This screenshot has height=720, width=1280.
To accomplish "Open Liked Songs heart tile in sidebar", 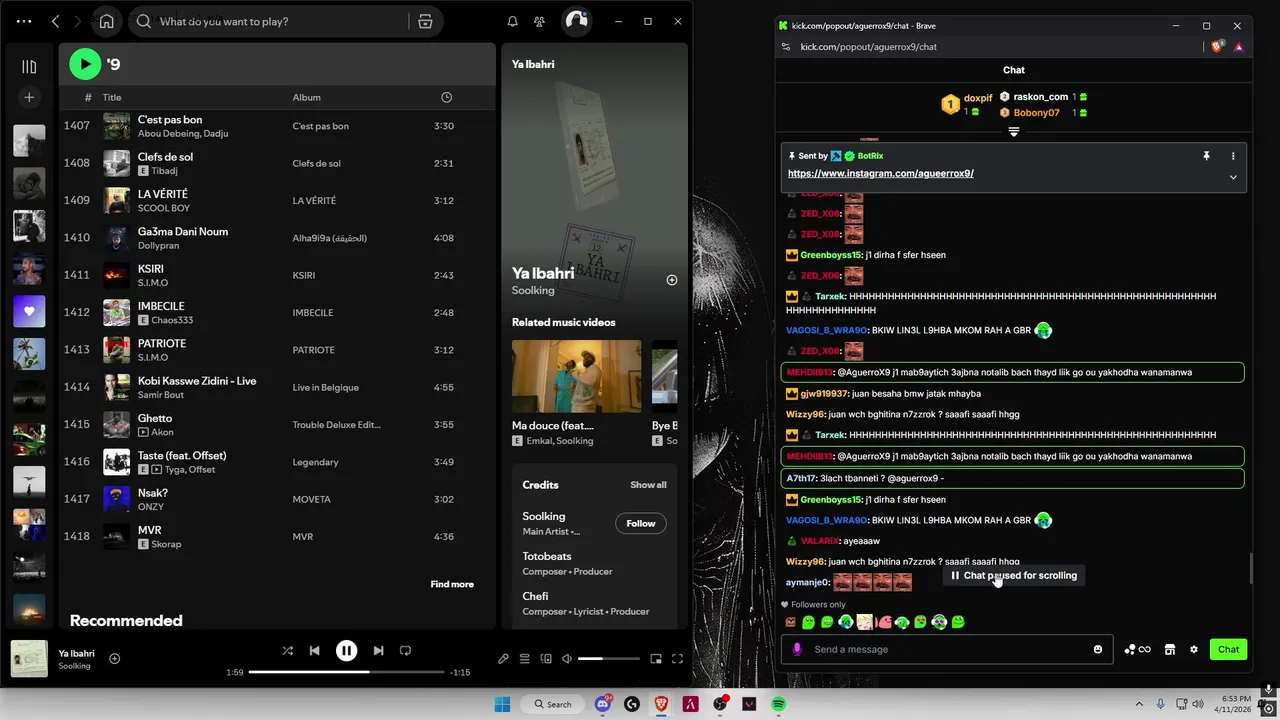I will tap(29, 311).
